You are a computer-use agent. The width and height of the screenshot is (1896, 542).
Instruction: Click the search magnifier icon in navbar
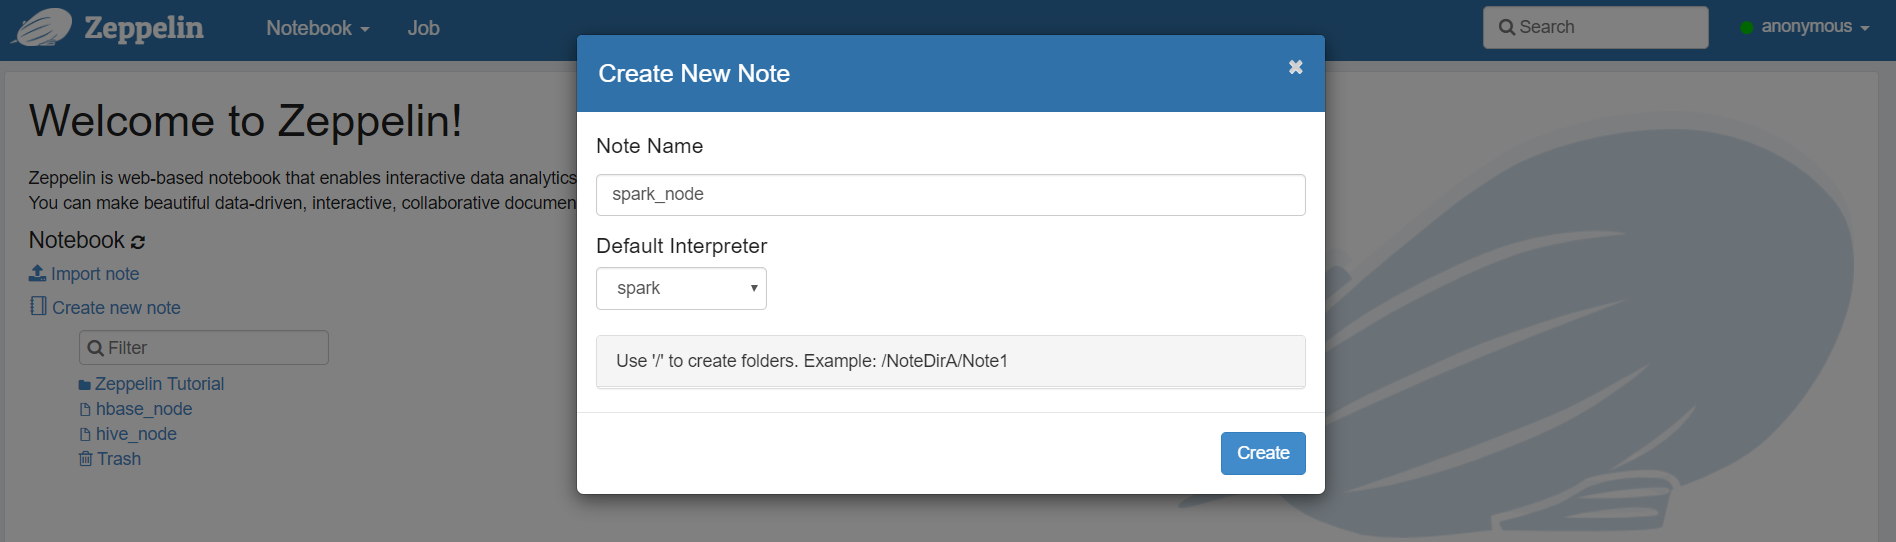click(x=1507, y=27)
